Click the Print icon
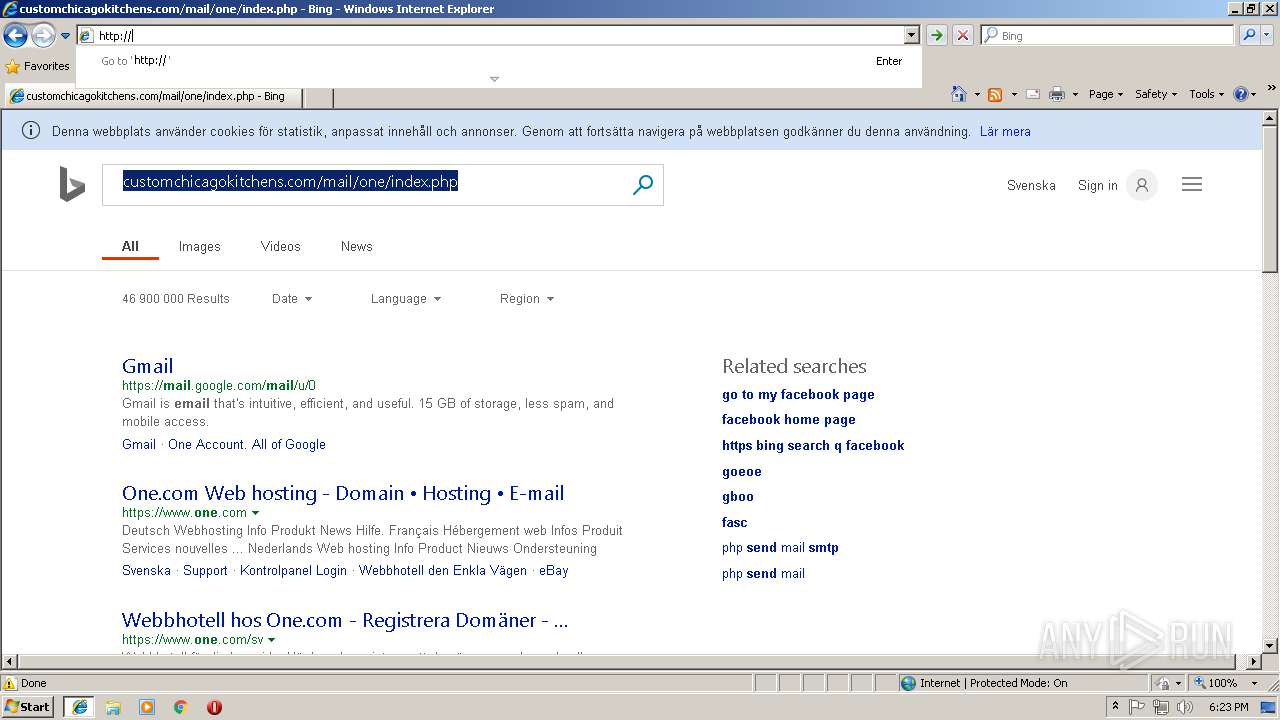The height and width of the screenshot is (720, 1280). (1057, 94)
